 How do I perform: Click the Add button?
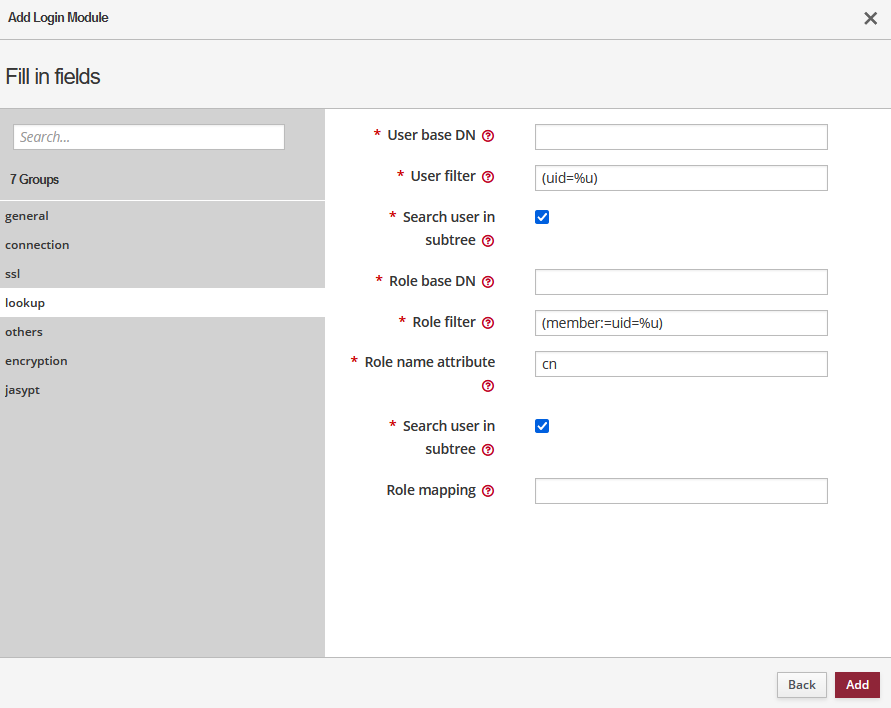(x=857, y=684)
